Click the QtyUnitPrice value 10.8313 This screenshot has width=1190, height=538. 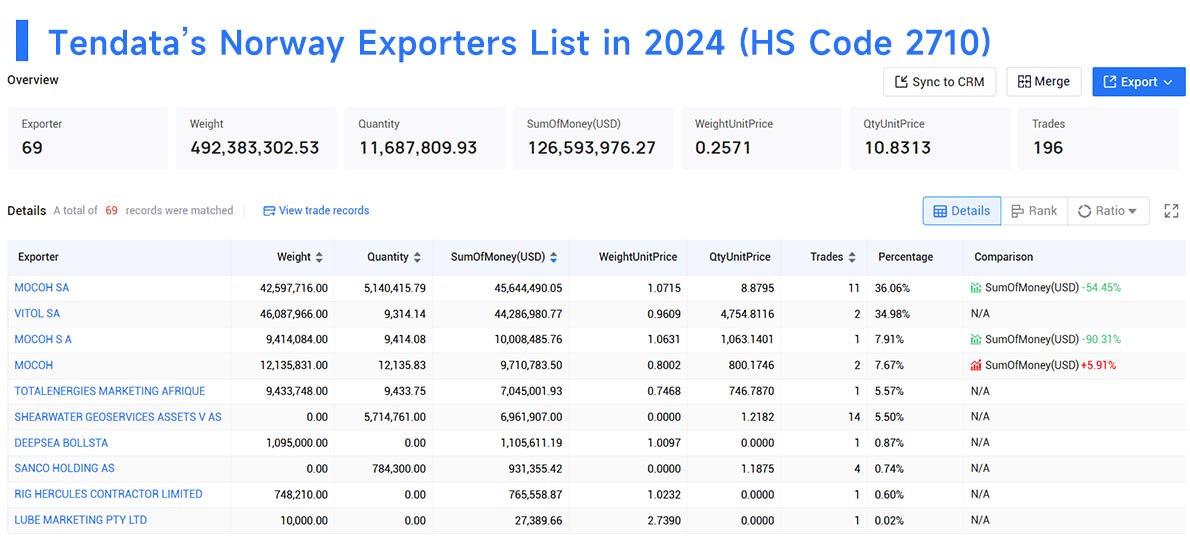point(897,148)
